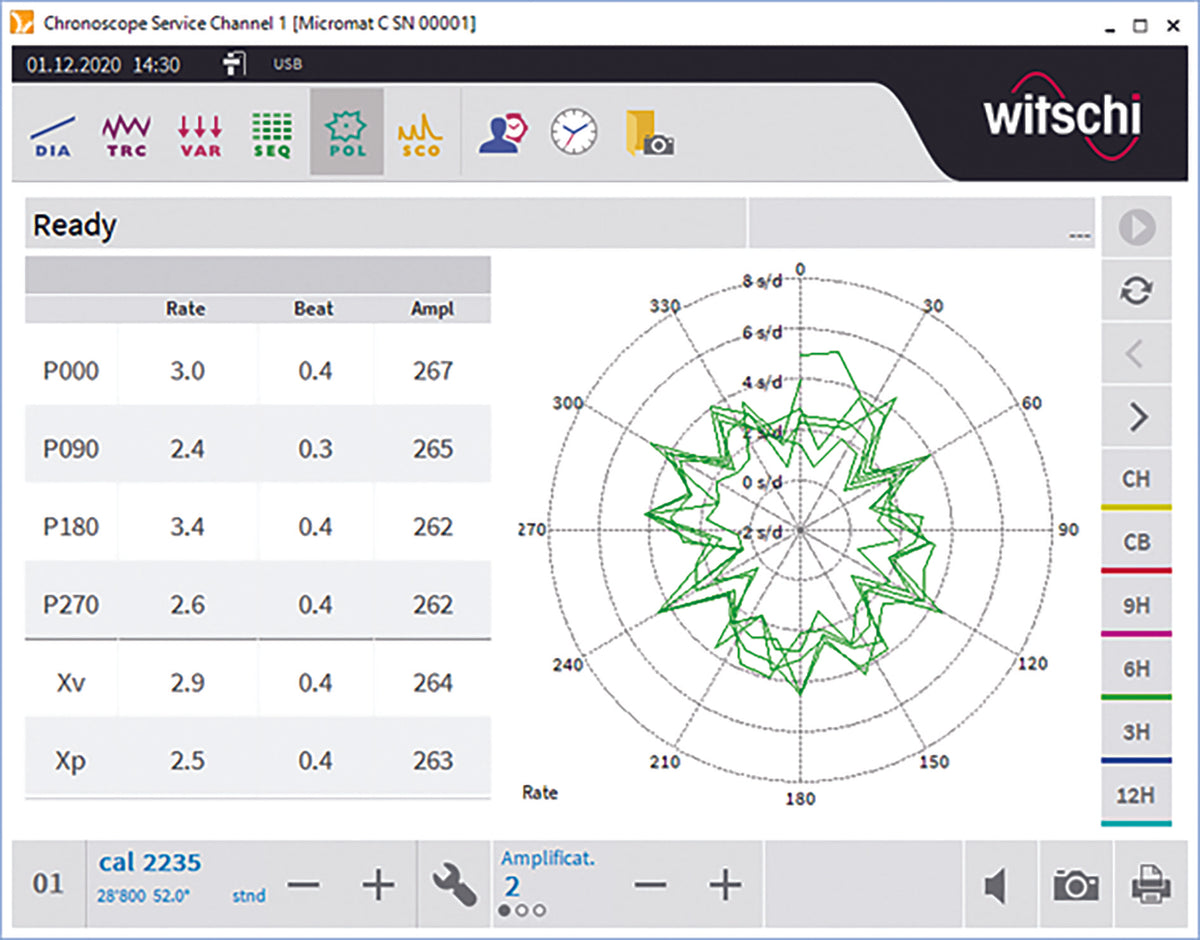
Task: Toggle the CH position display
Action: [x=1136, y=479]
